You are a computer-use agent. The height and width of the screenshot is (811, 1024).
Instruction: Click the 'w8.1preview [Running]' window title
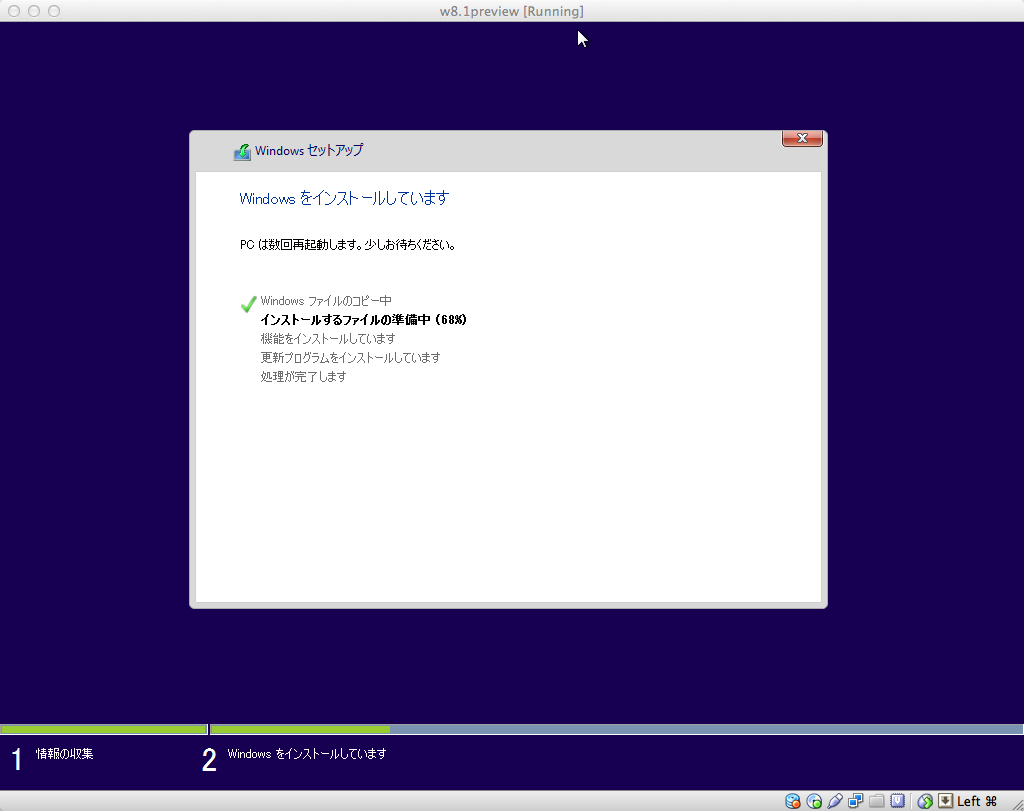click(x=511, y=11)
